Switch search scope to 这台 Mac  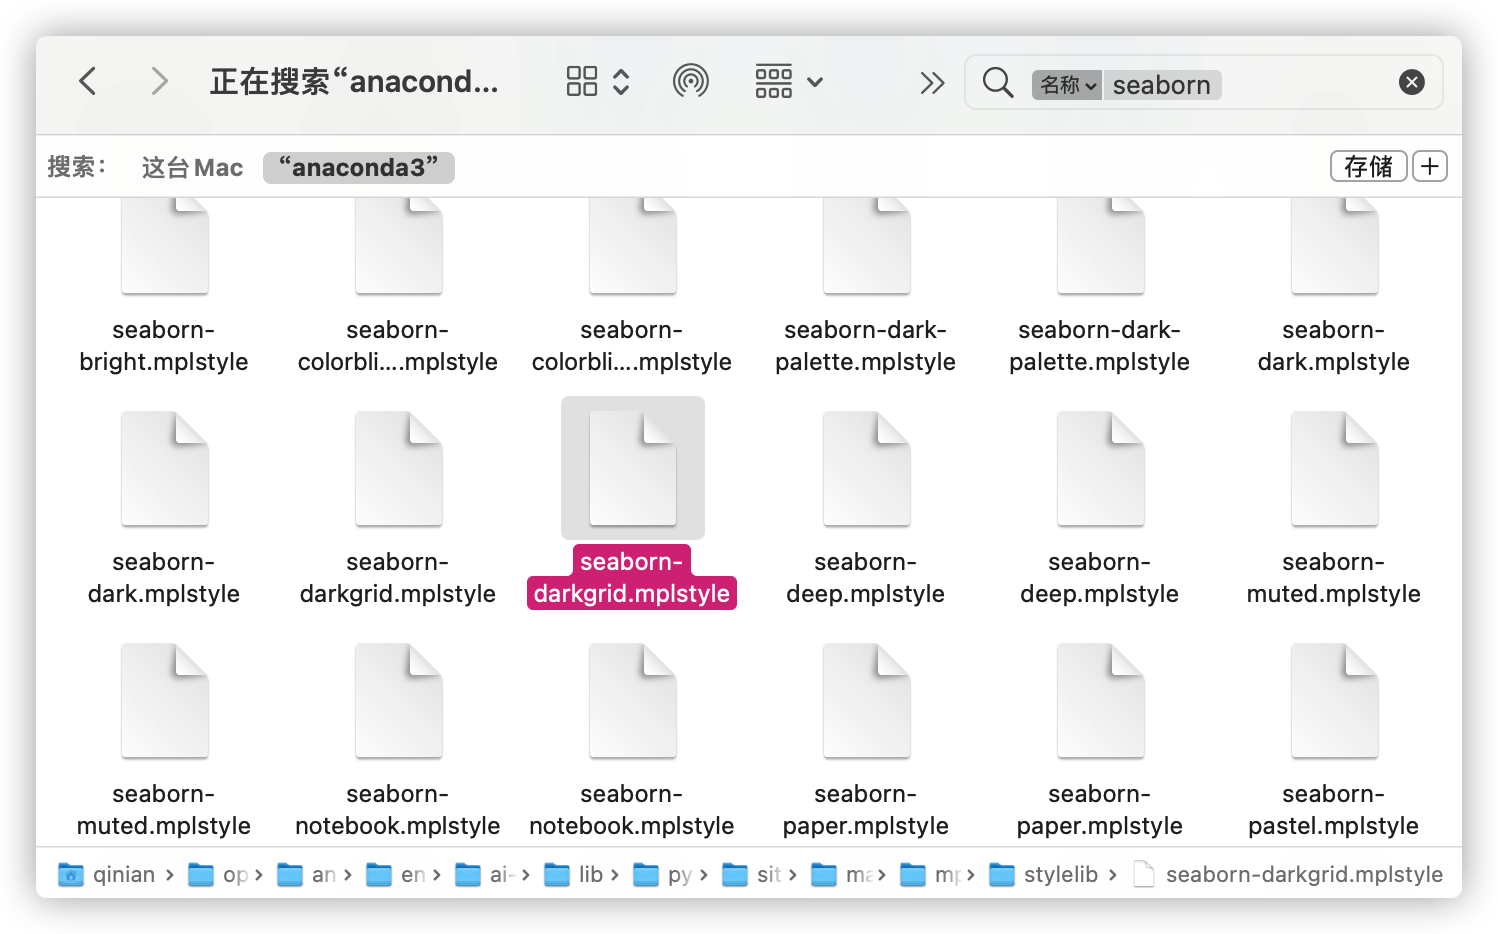[x=192, y=167]
